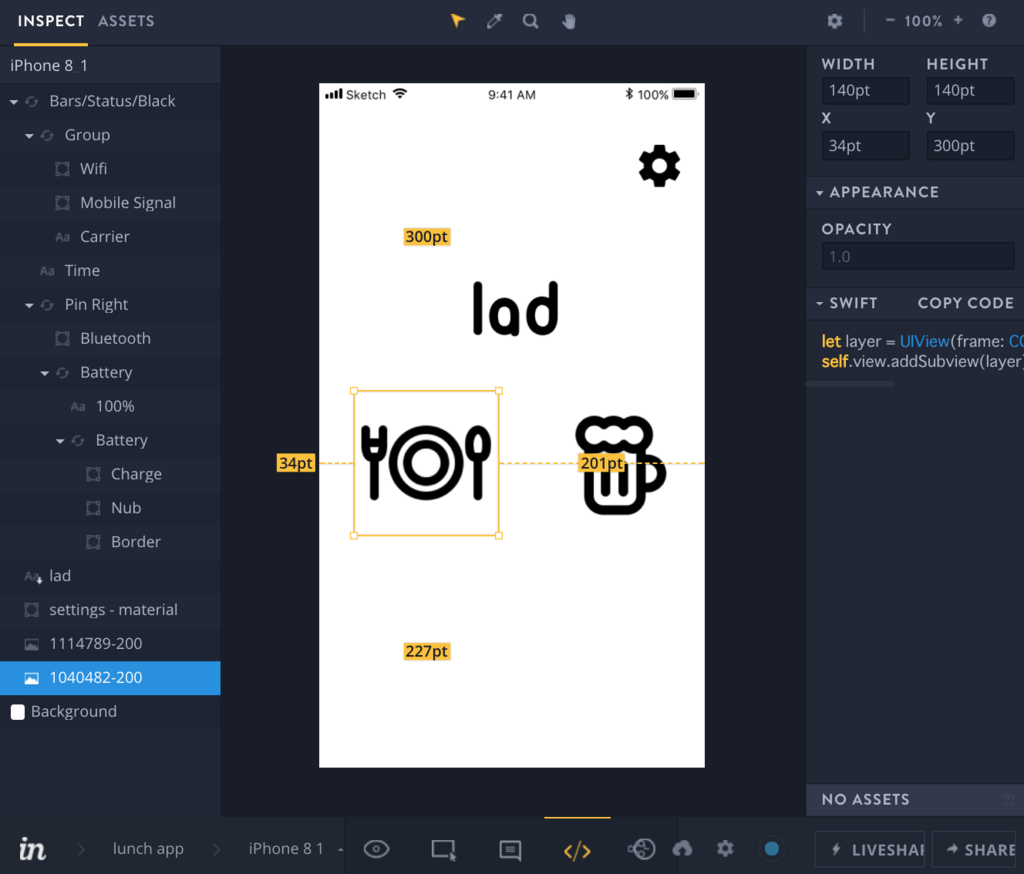Click the settings gear in the mockup
Image resolution: width=1024 pixels, height=874 pixels.
tap(659, 166)
